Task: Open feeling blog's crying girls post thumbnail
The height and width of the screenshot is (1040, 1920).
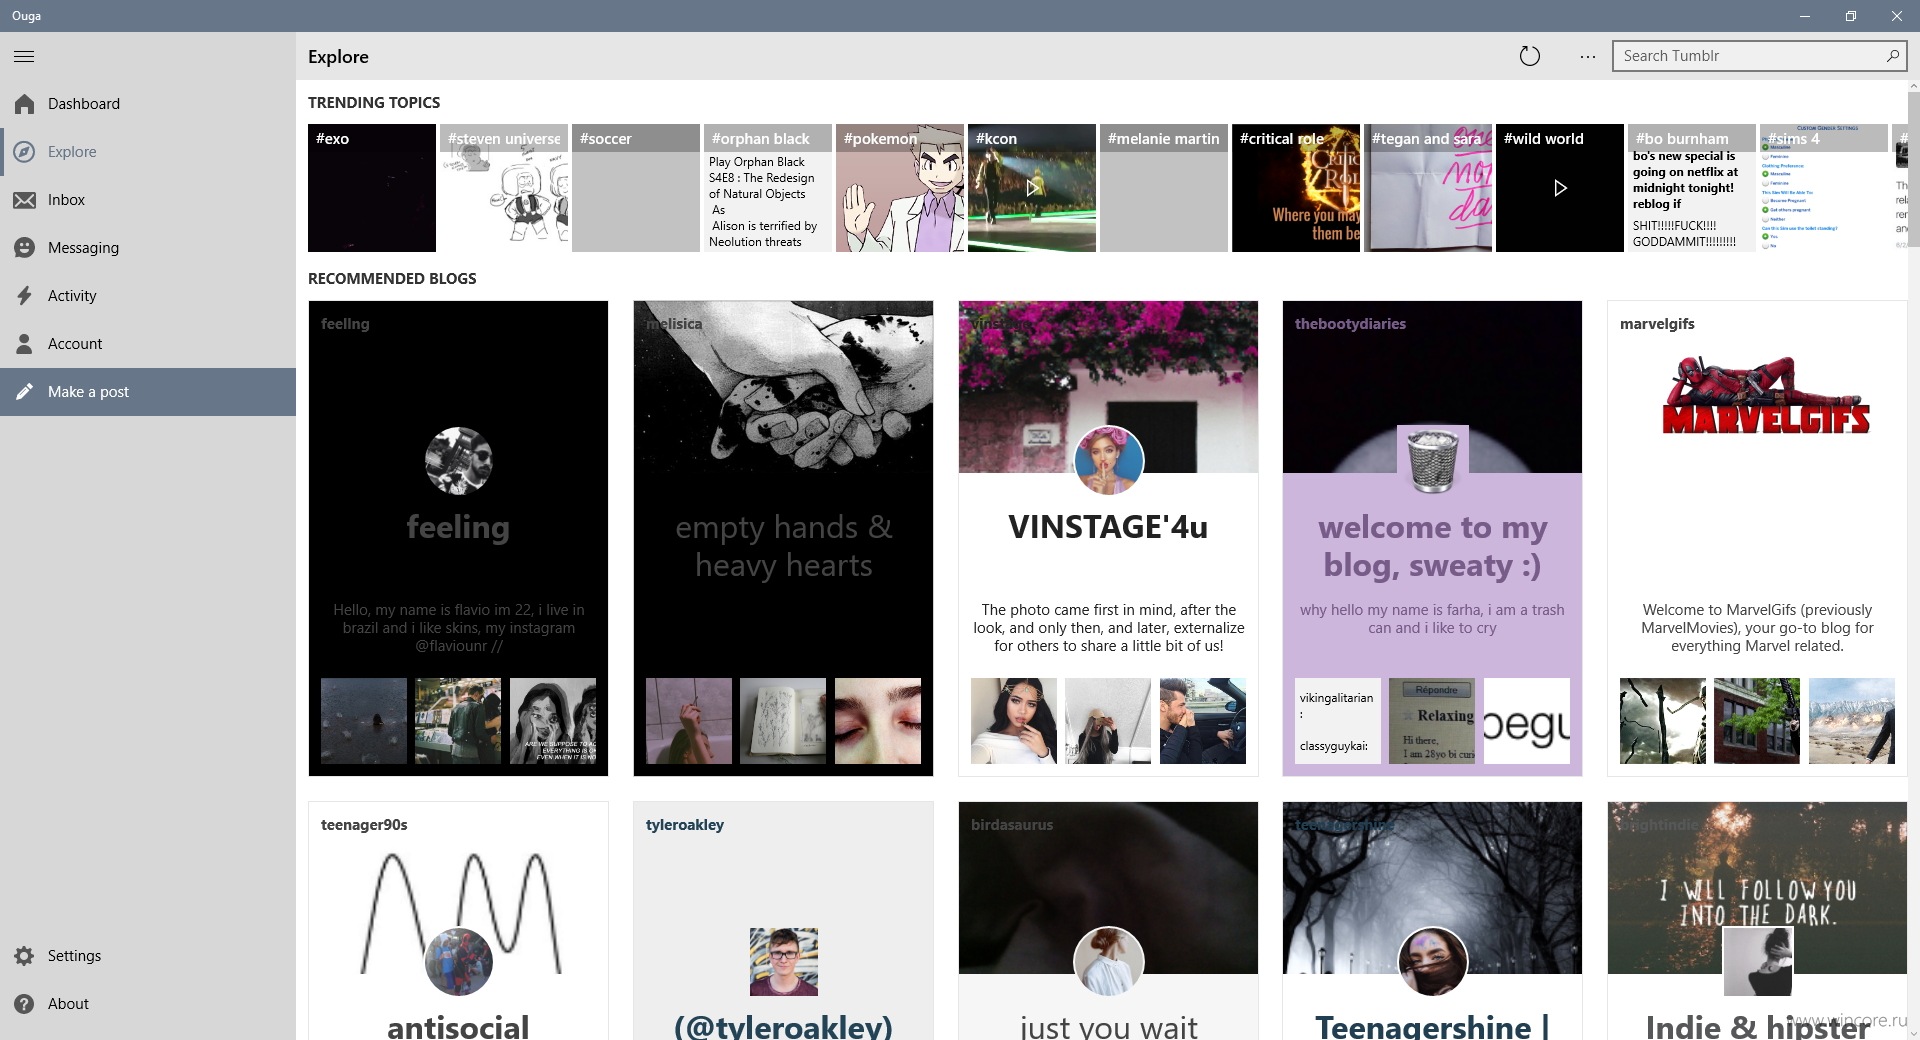Action: tap(553, 721)
